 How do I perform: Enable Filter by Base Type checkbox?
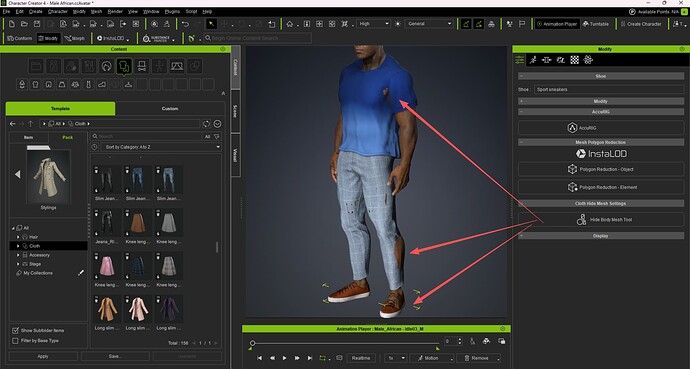[15, 341]
